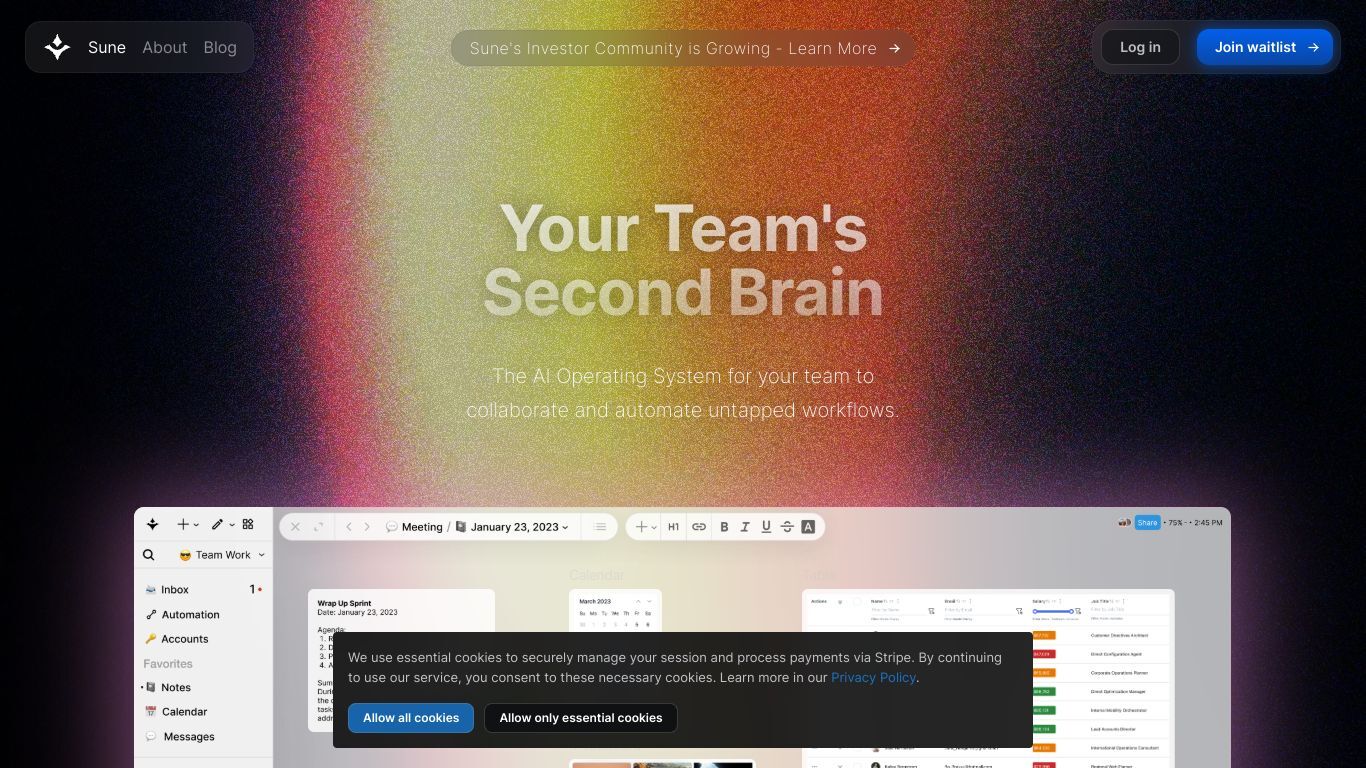Click the Filter by Name input field
The height and width of the screenshot is (768, 1366).
(x=898, y=610)
